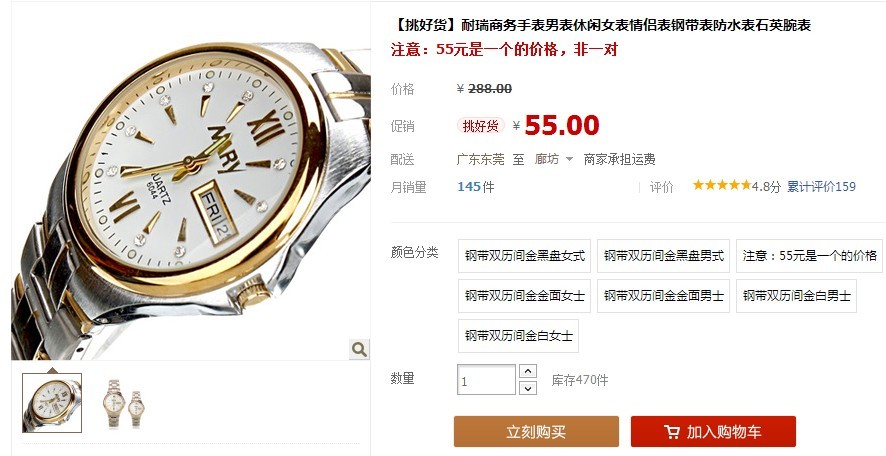Focus the quantity input field
886x456 pixels.
tap(486, 380)
